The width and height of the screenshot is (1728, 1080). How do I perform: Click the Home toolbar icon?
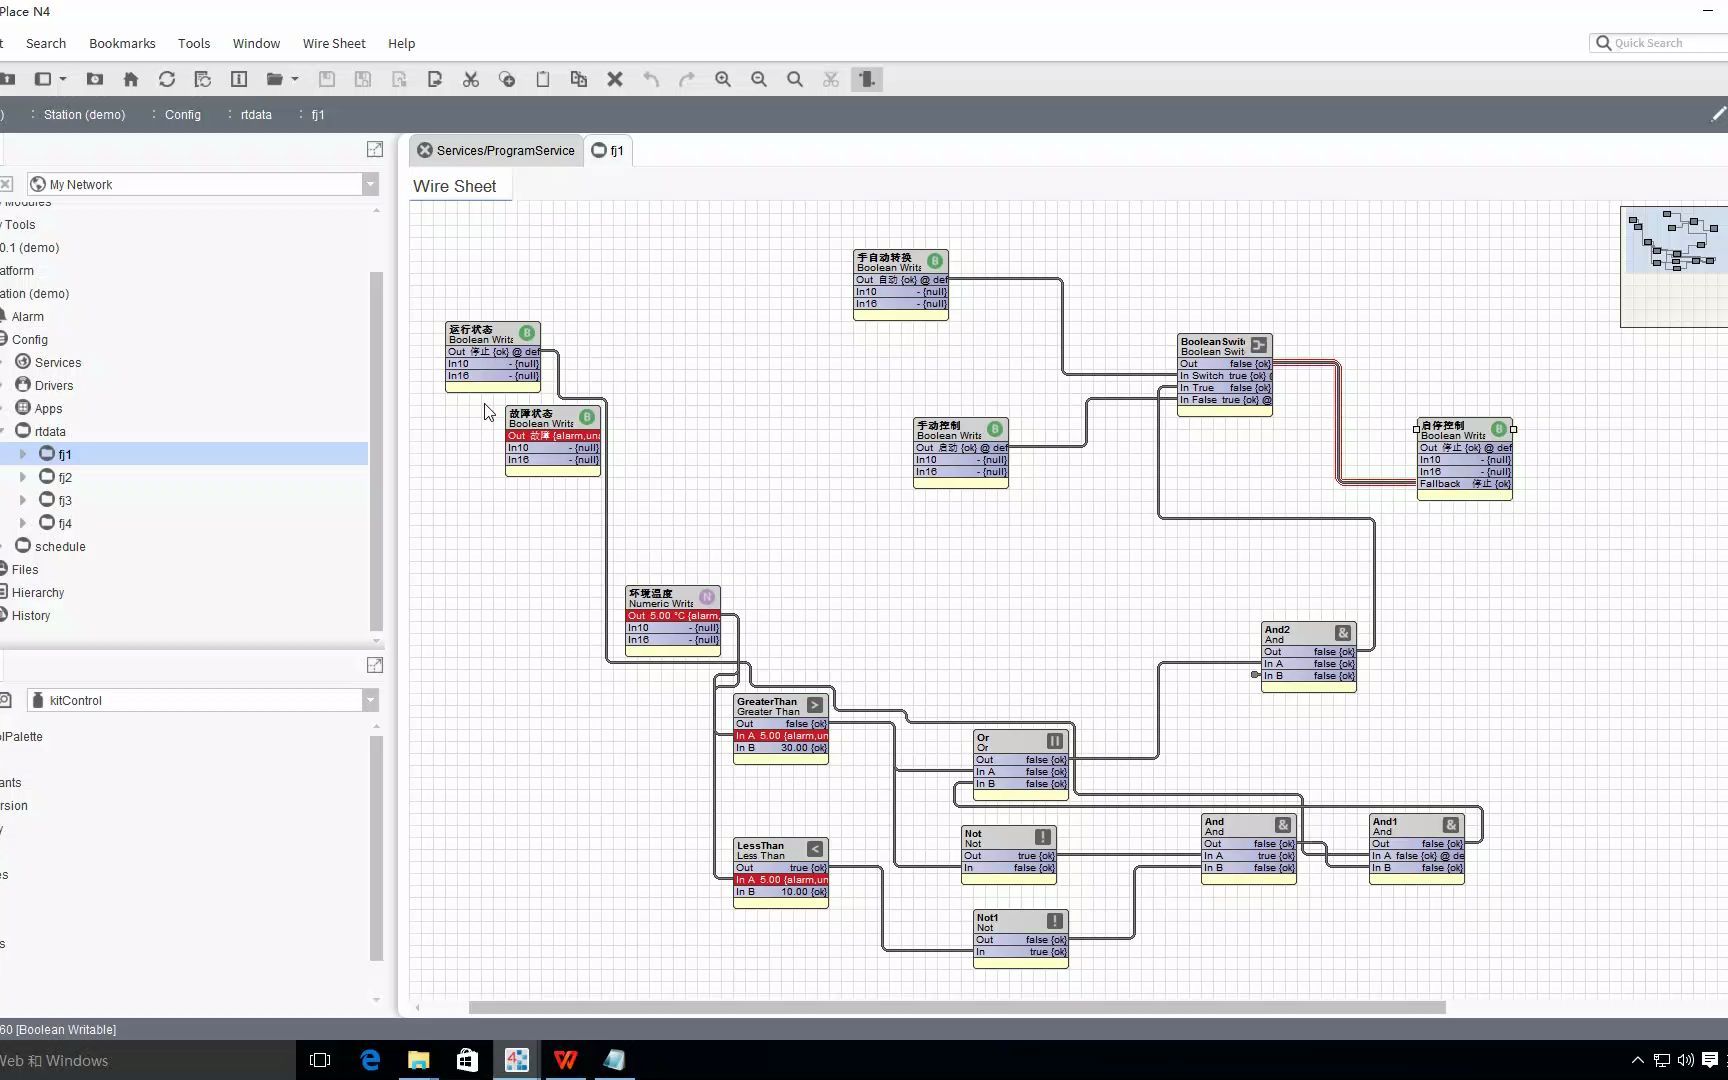(131, 79)
